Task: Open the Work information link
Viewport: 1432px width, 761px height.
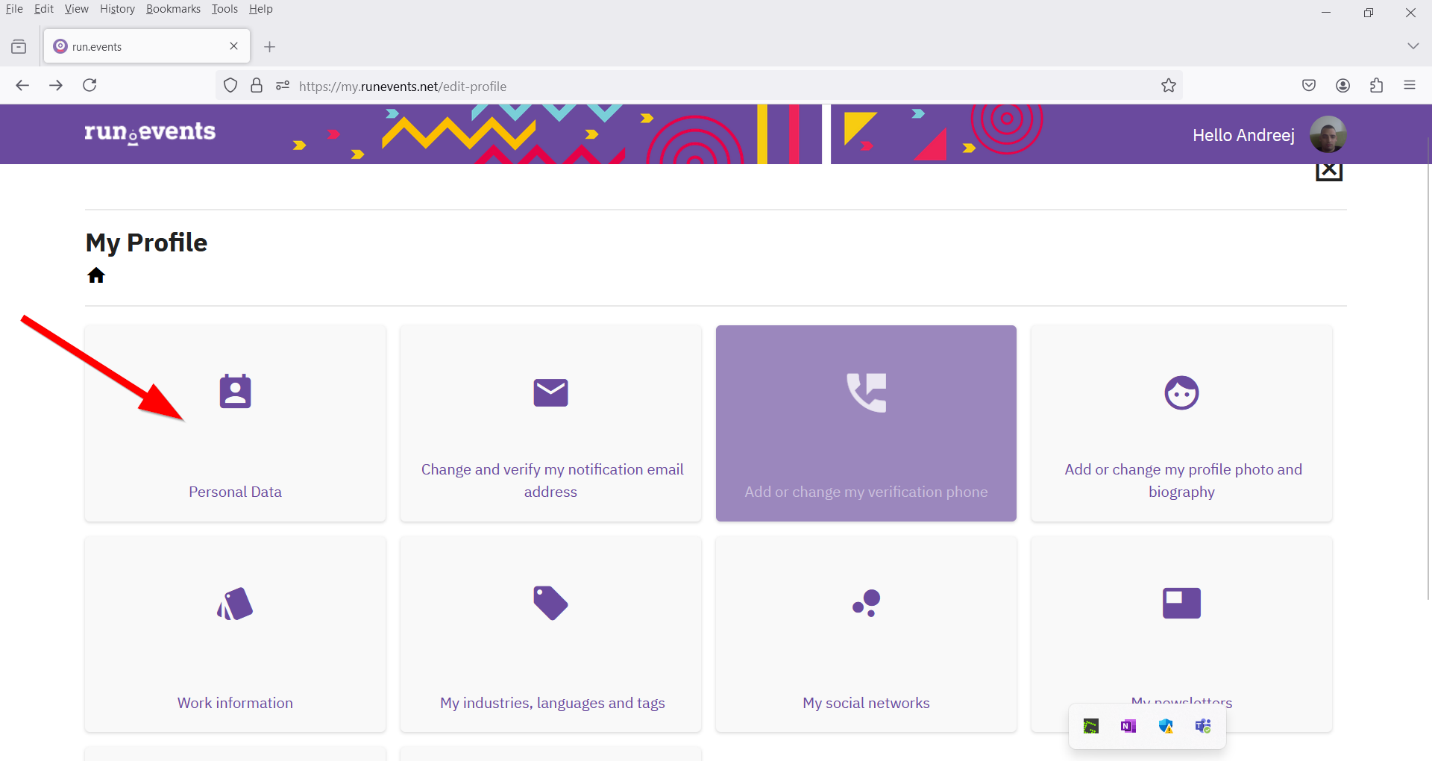Action: pyautogui.click(x=235, y=703)
